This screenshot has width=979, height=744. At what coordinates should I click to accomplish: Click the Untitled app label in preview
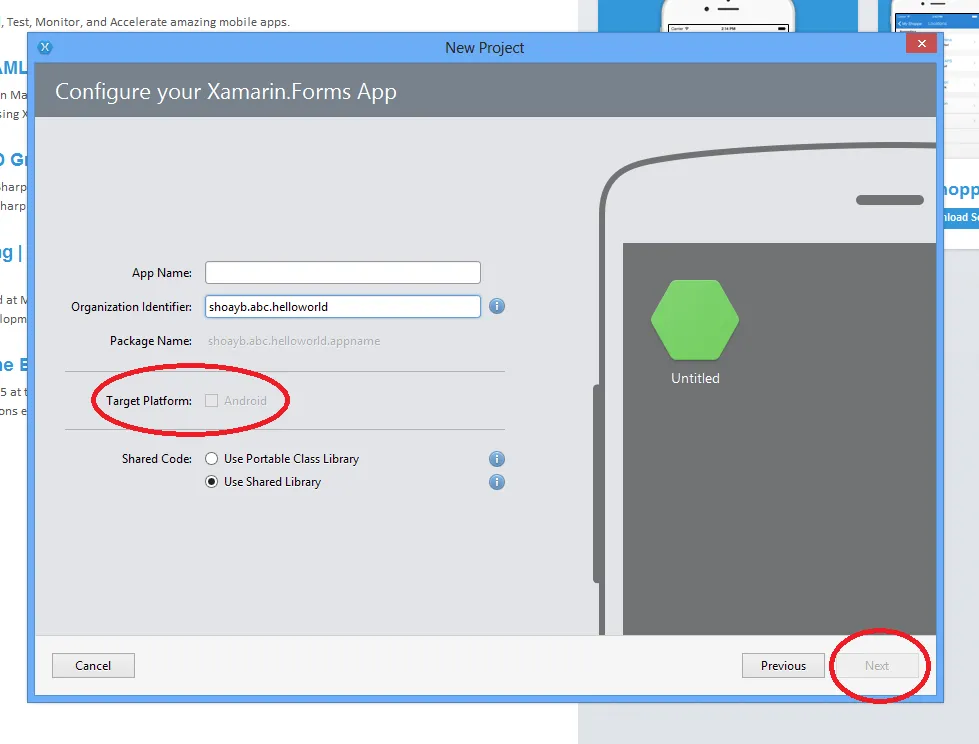click(695, 378)
